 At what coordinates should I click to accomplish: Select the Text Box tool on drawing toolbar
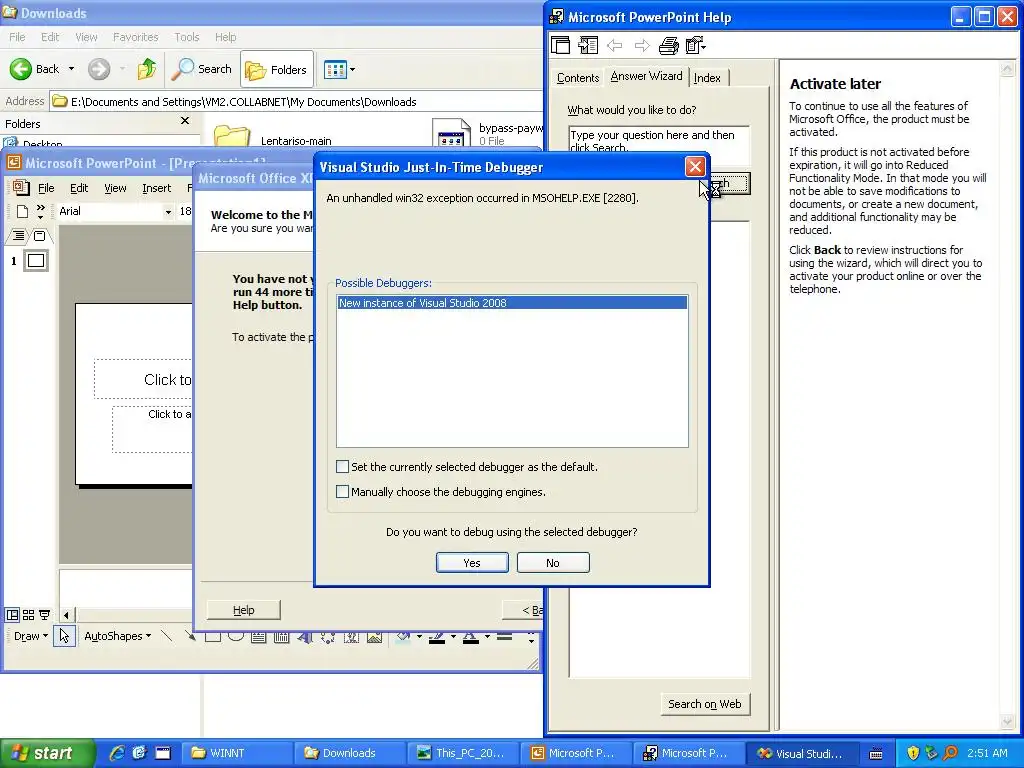259,637
